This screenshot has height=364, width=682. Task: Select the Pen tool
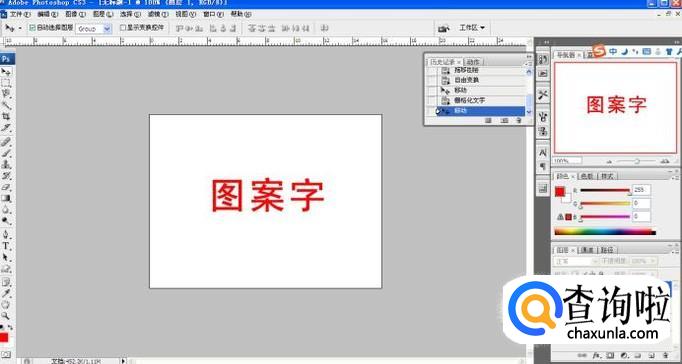click(6, 234)
